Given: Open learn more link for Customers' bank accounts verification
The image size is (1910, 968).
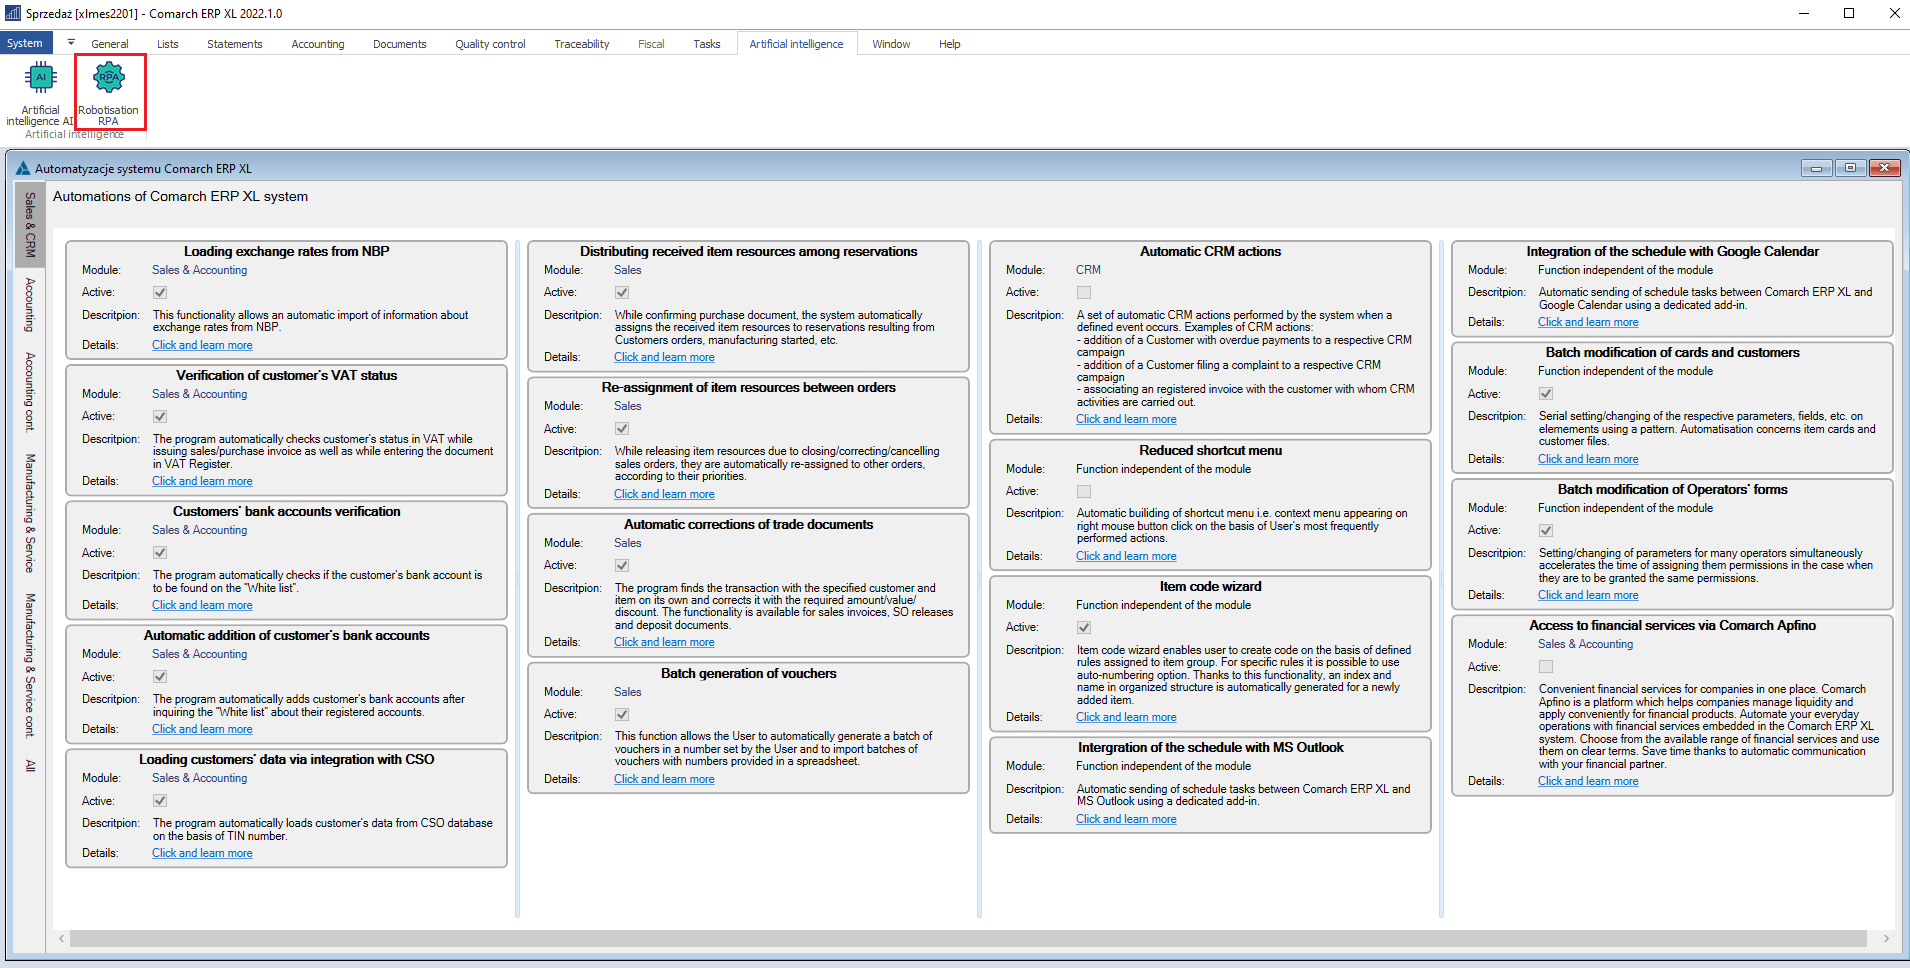Looking at the screenshot, I should point(202,605).
